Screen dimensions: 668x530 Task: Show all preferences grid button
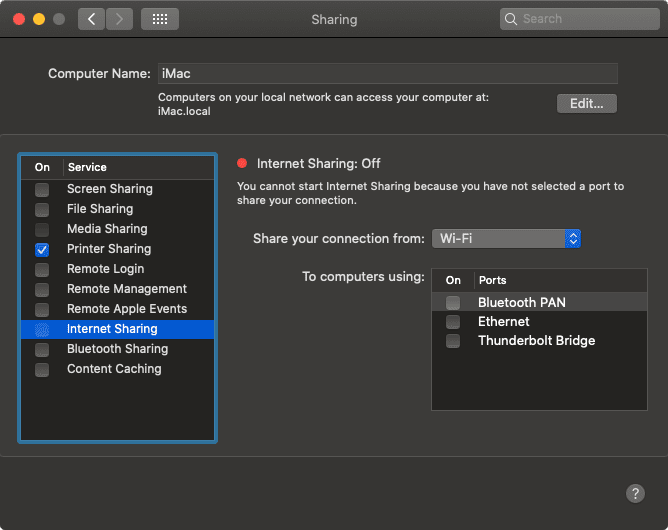160,19
